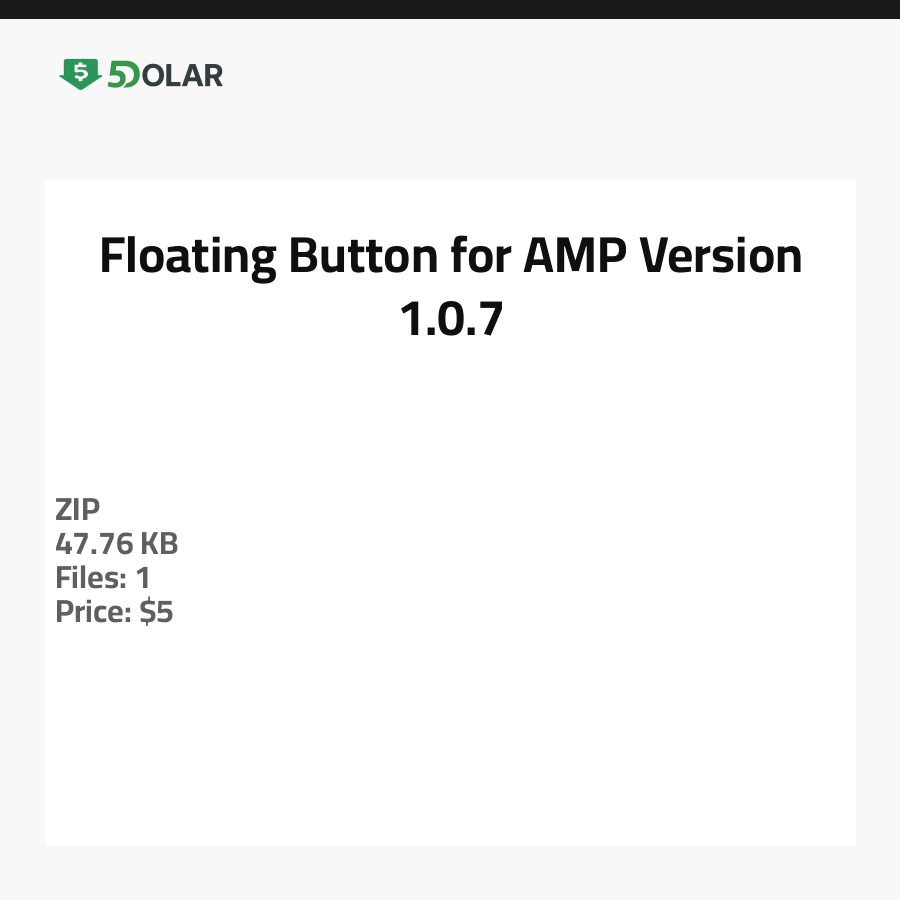Click the word "Version" in the title
The width and height of the screenshot is (900, 900).
click(x=721, y=257)
